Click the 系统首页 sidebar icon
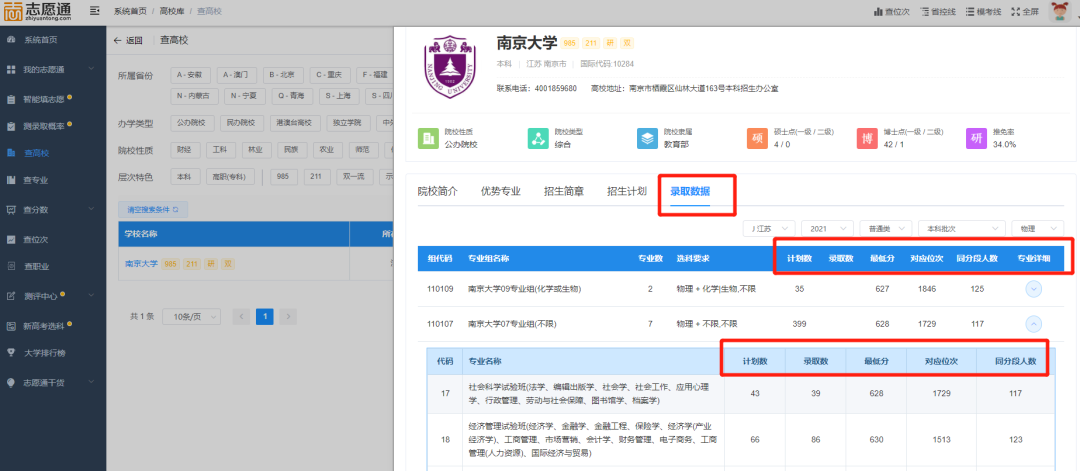The height and width of the screenshot is (471, 1080). 11,40
